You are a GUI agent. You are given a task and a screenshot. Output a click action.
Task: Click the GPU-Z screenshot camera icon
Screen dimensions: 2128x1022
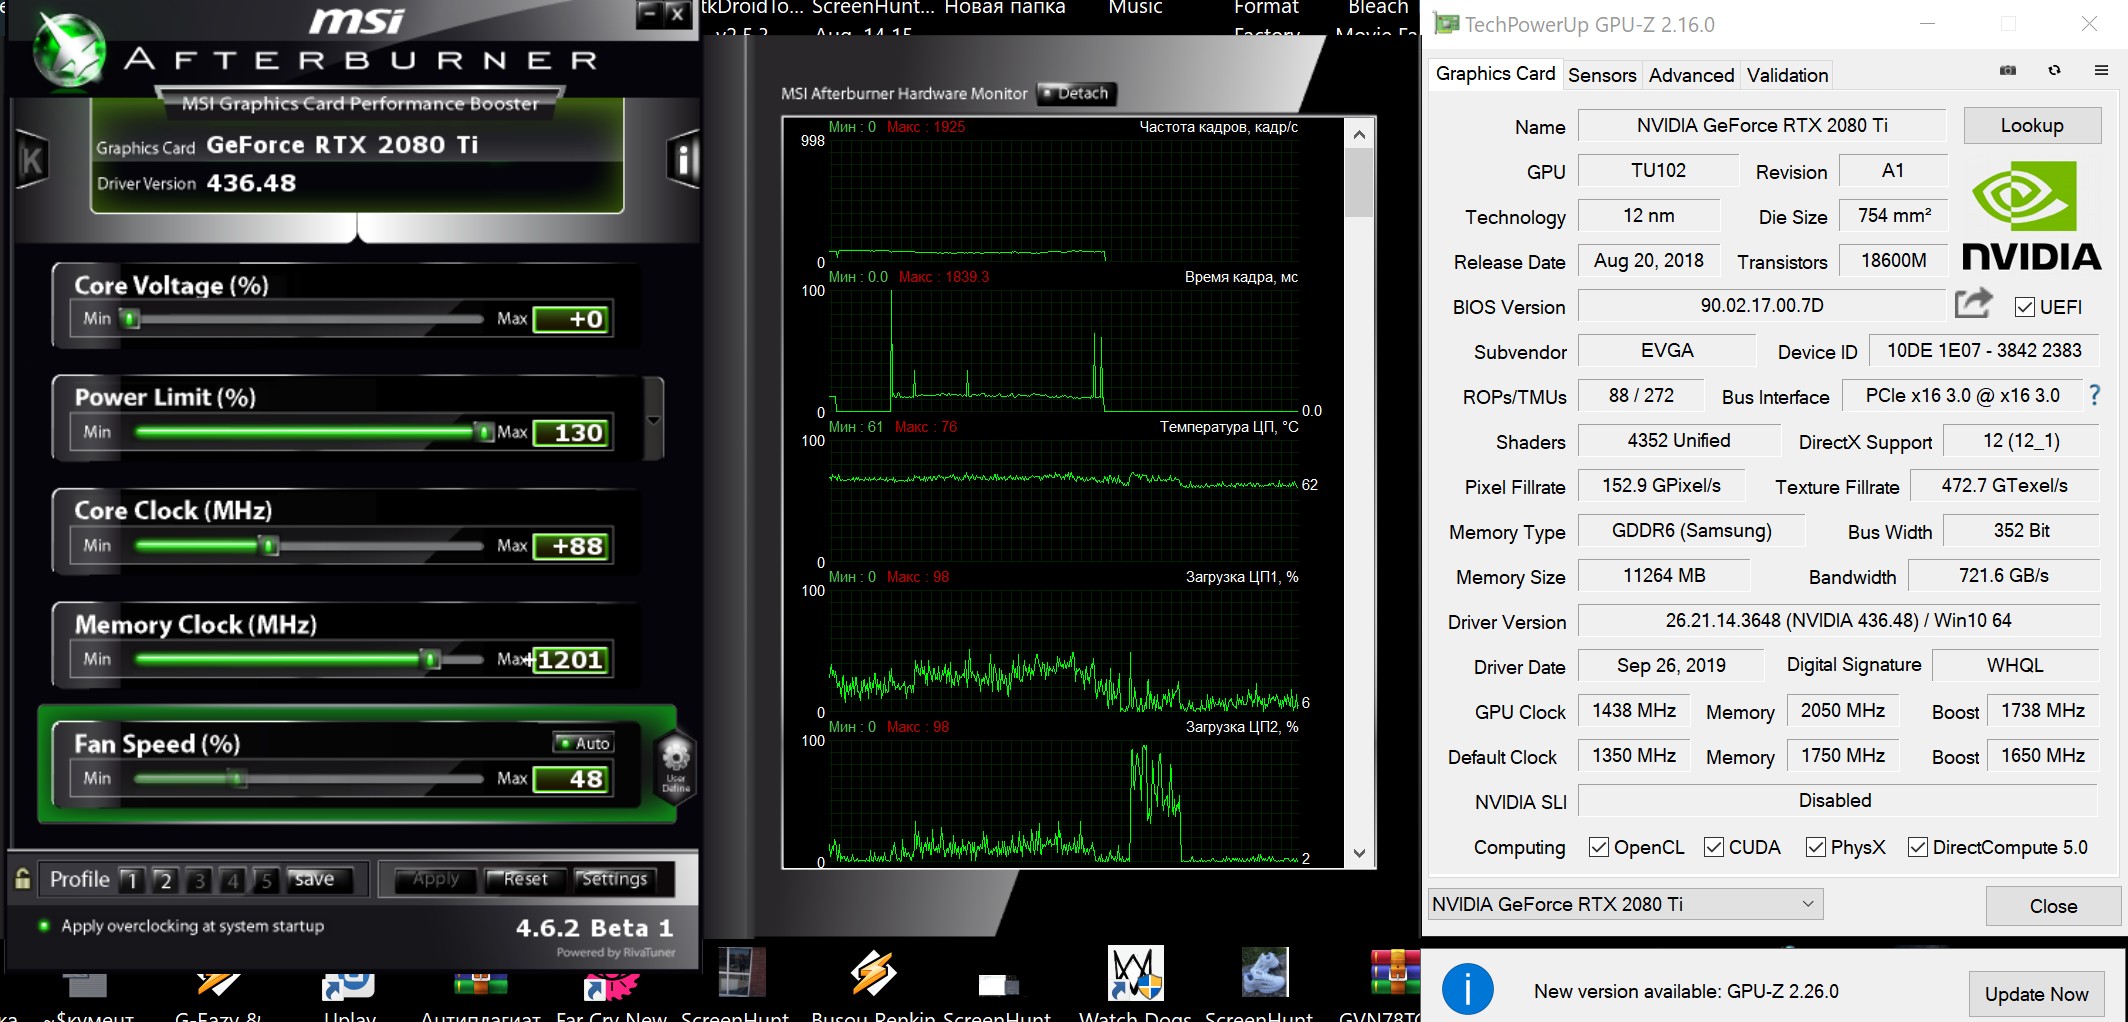click(x=2007, y=71)
